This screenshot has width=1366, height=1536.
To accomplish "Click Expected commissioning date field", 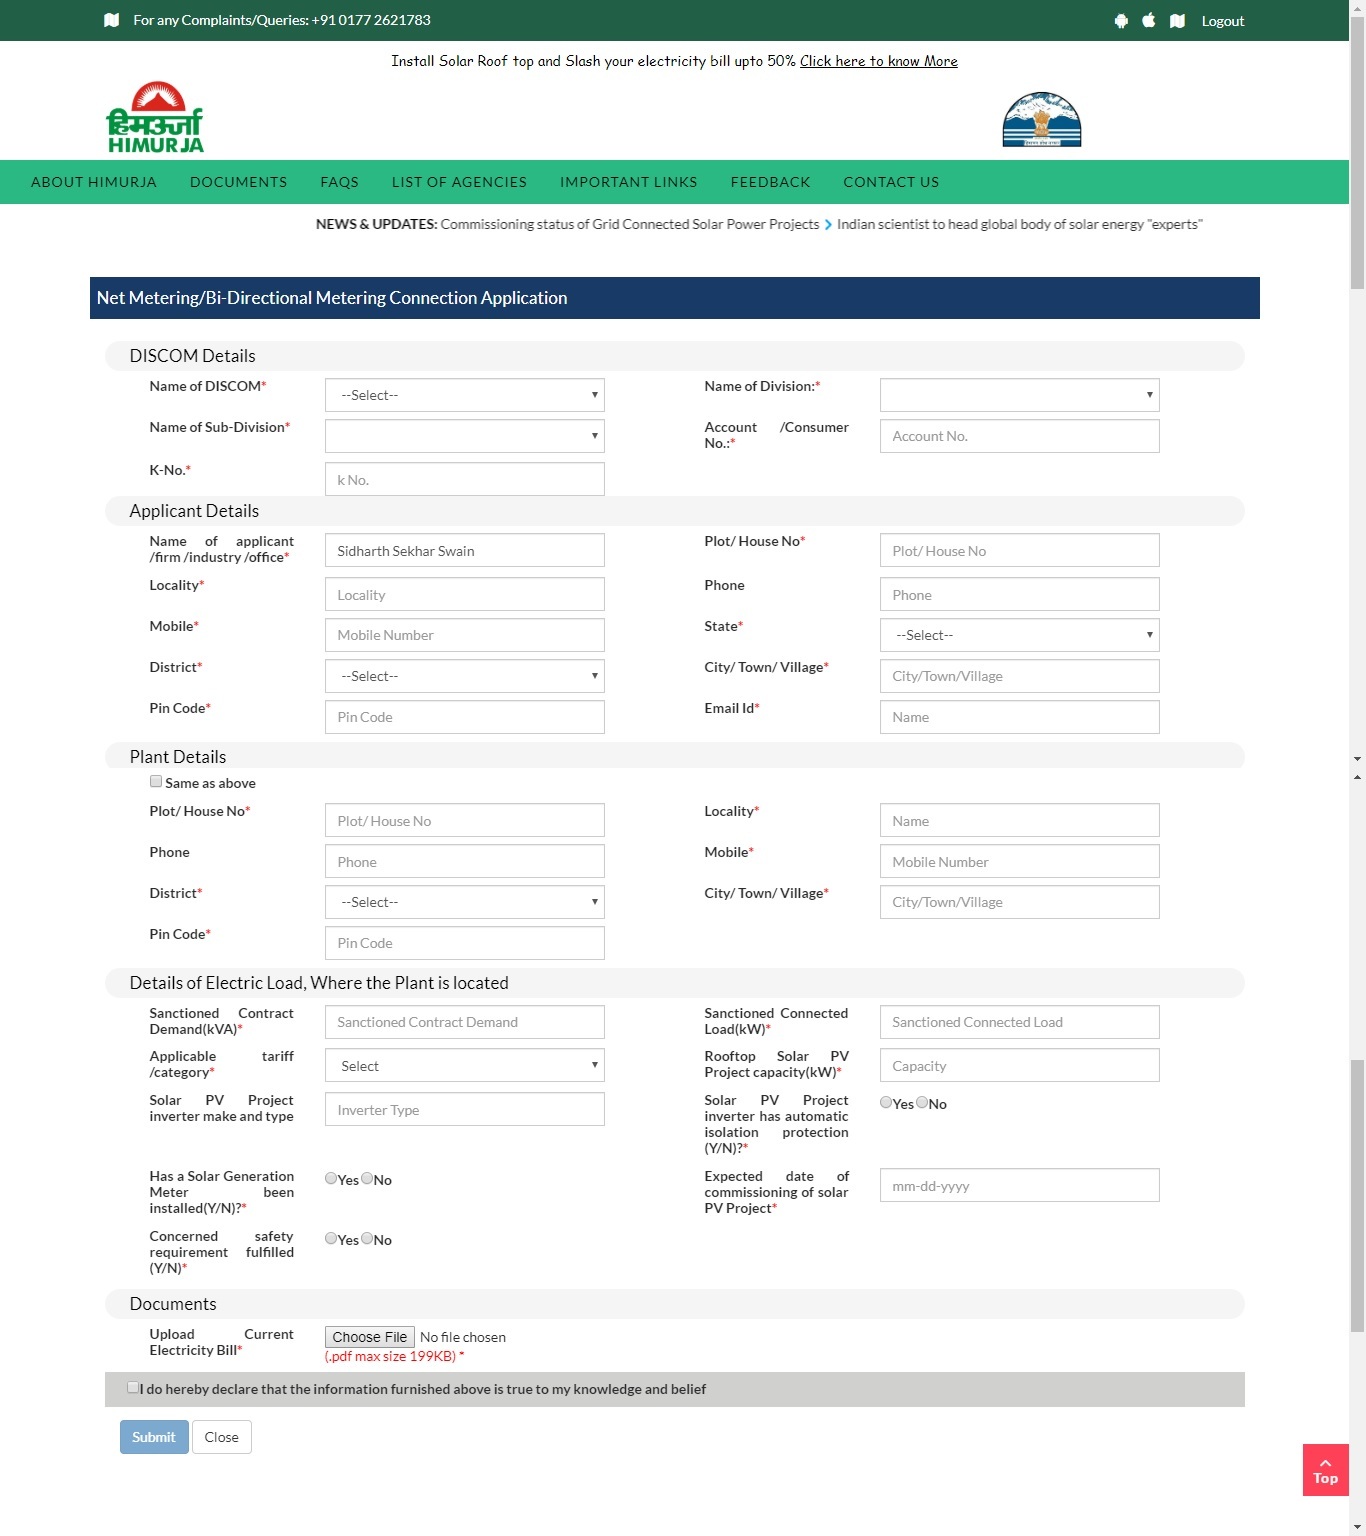I will [x=1020, y=1185].
